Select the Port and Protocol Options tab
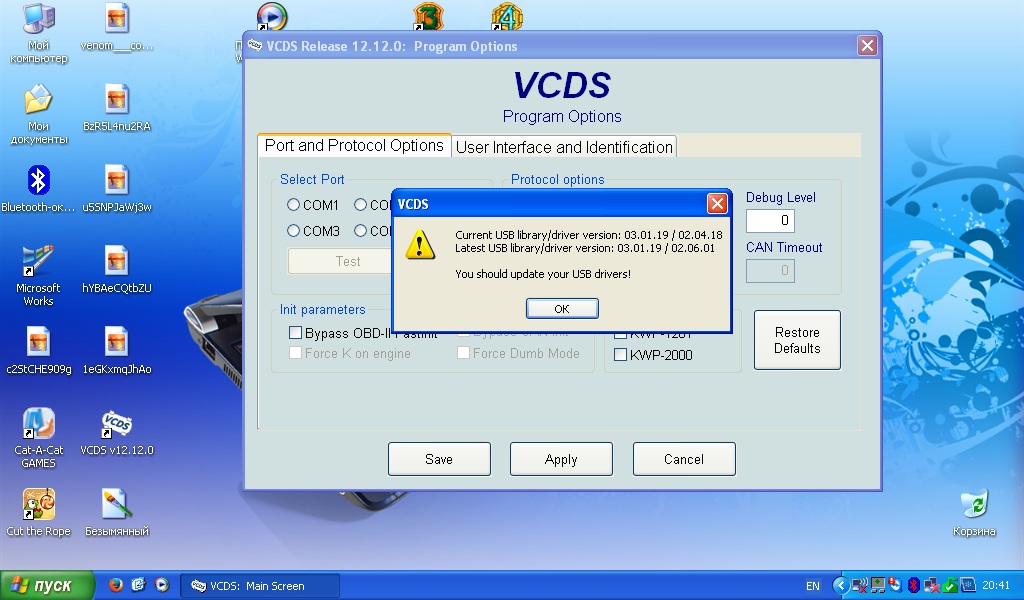The height and width of the screenshot is (600, 1024). [x=354, y=146]
